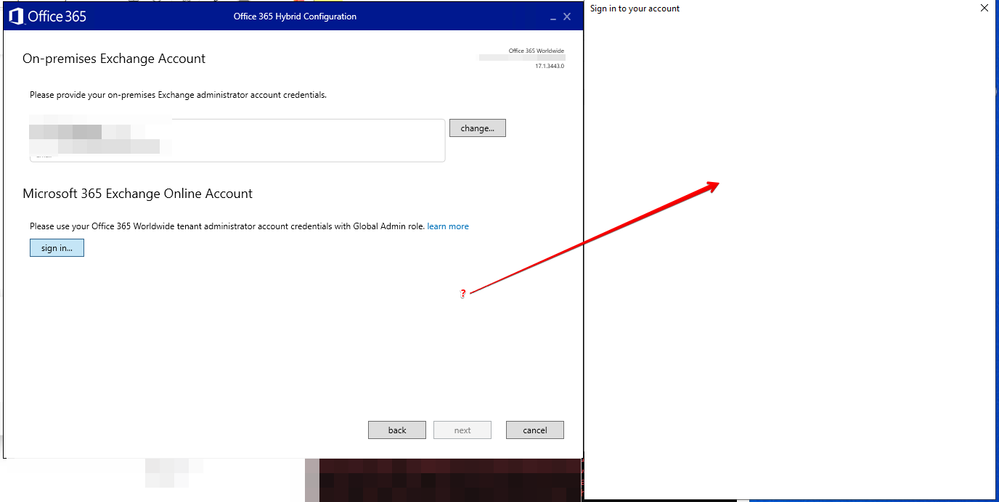Open the learn more link
Viewport: 999px width, 502px height.
coord(448,226)
